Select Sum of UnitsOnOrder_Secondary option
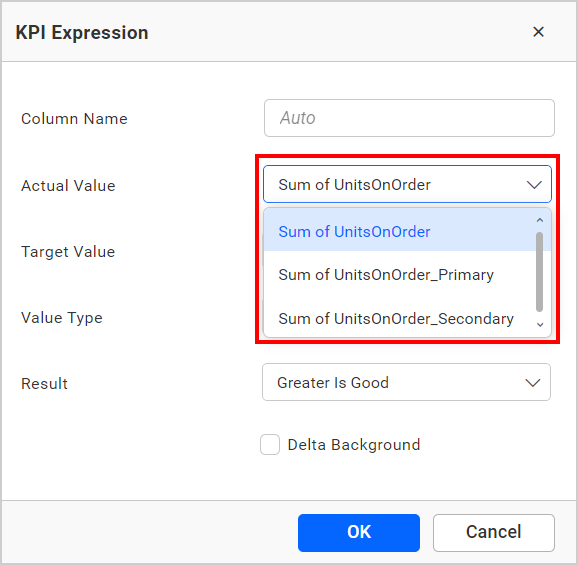Image resolution: width=578 pixels, height=565 pixels. 400,318
